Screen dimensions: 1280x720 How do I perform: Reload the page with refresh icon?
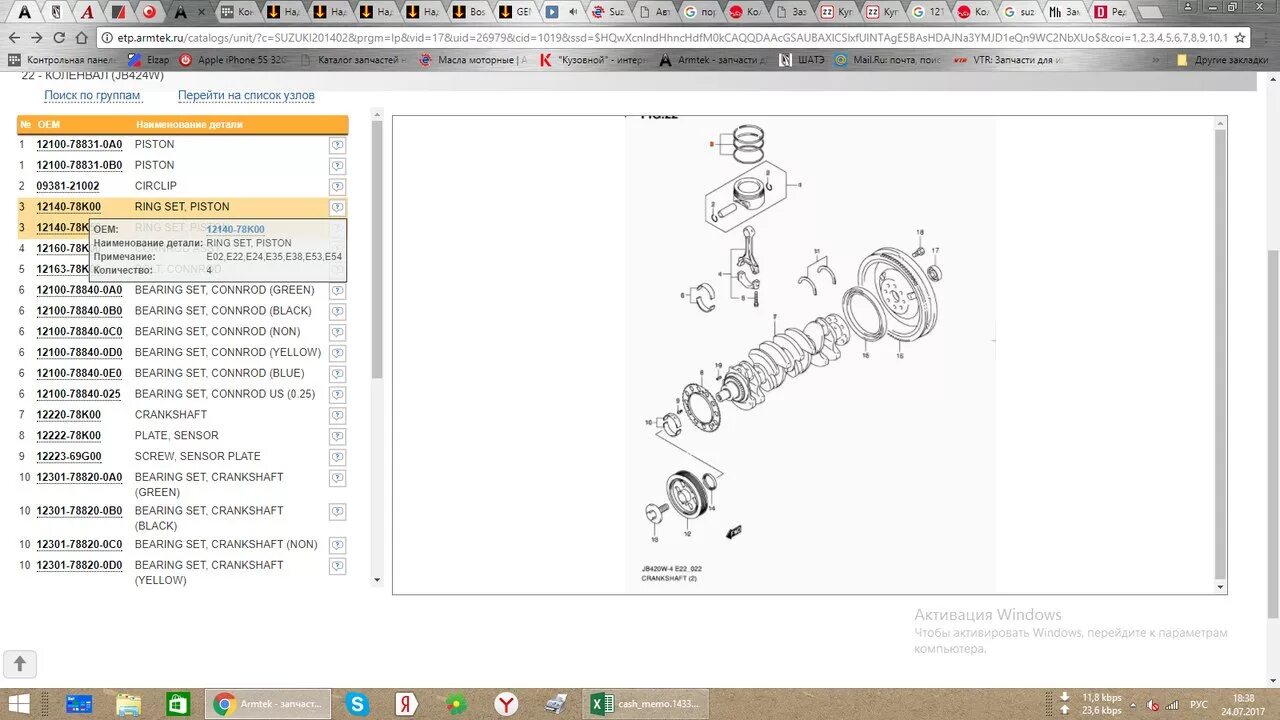tap(59, 37)
